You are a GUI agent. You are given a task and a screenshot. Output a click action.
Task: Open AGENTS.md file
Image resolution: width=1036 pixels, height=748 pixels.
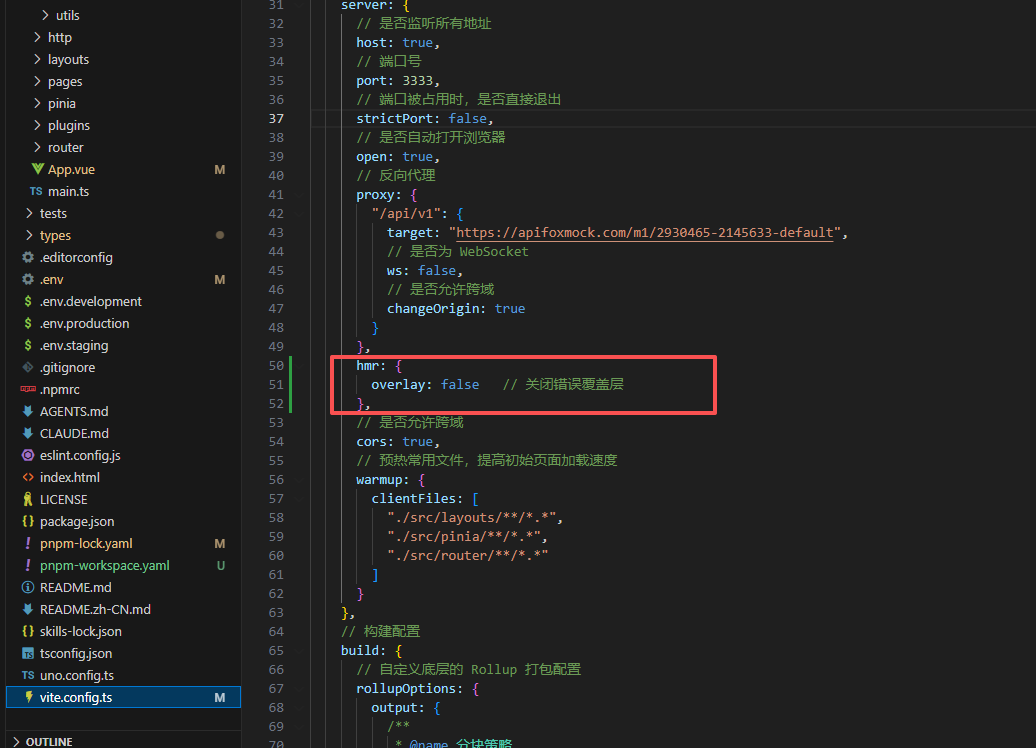click(74, 411)
